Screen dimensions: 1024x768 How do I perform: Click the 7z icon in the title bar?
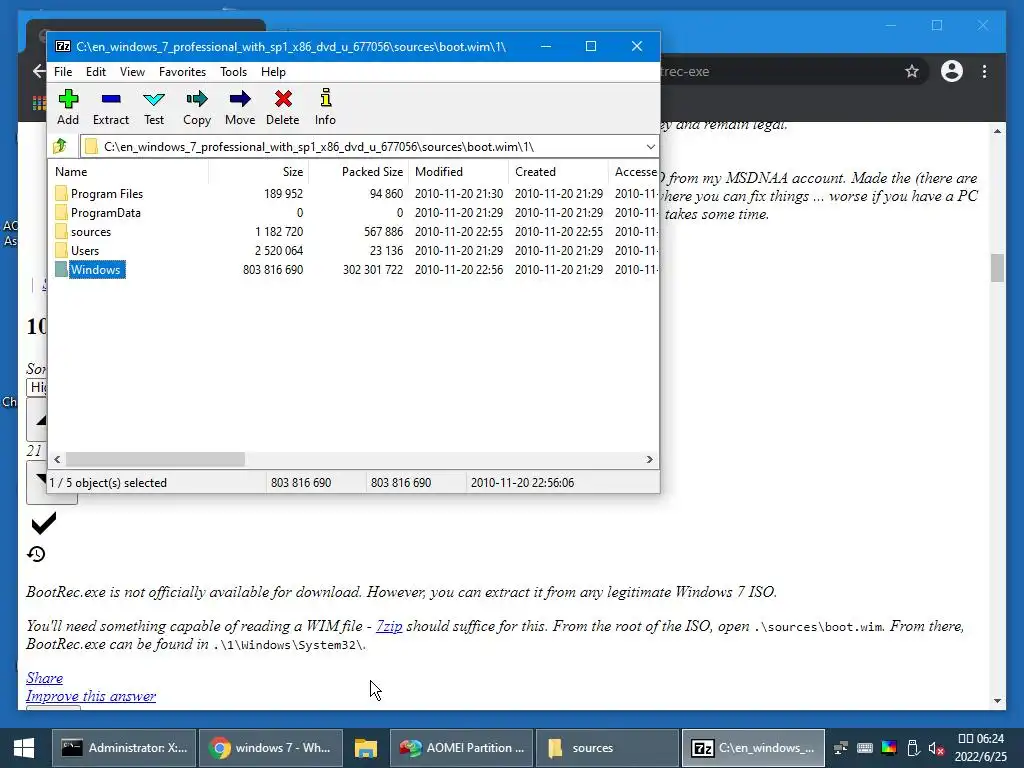point(63,46)
